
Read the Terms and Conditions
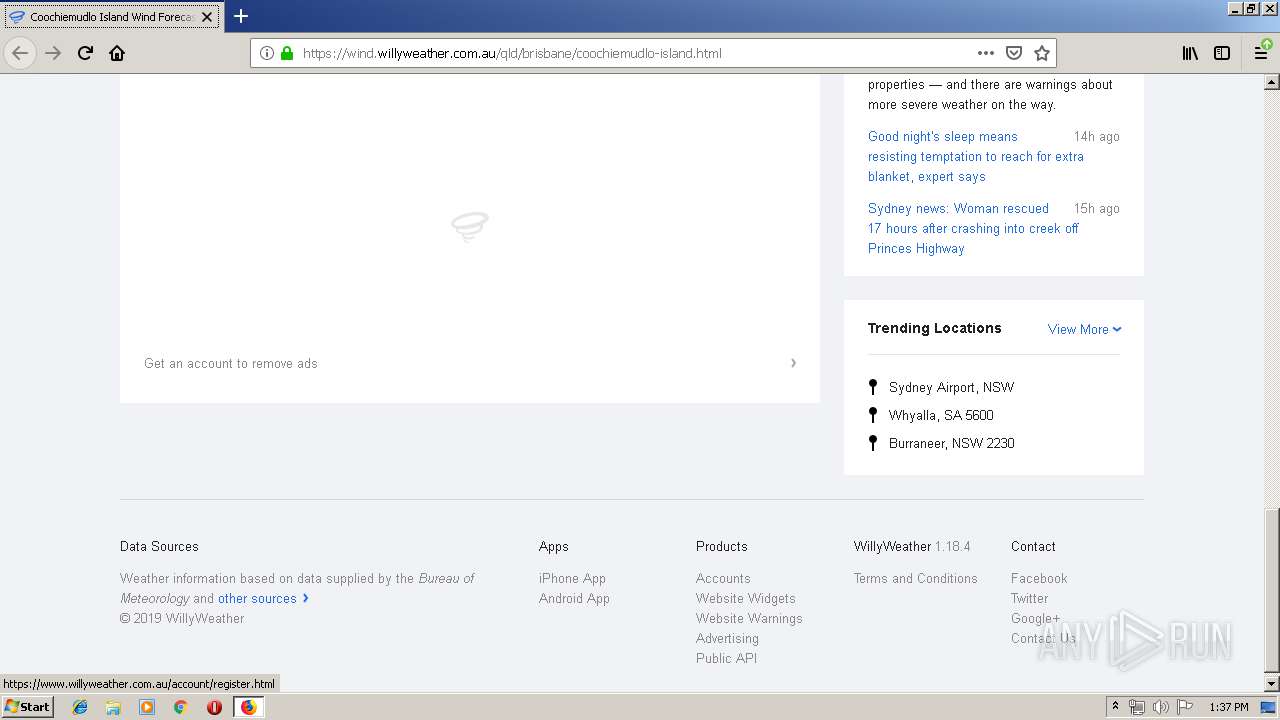coord(915,578)
